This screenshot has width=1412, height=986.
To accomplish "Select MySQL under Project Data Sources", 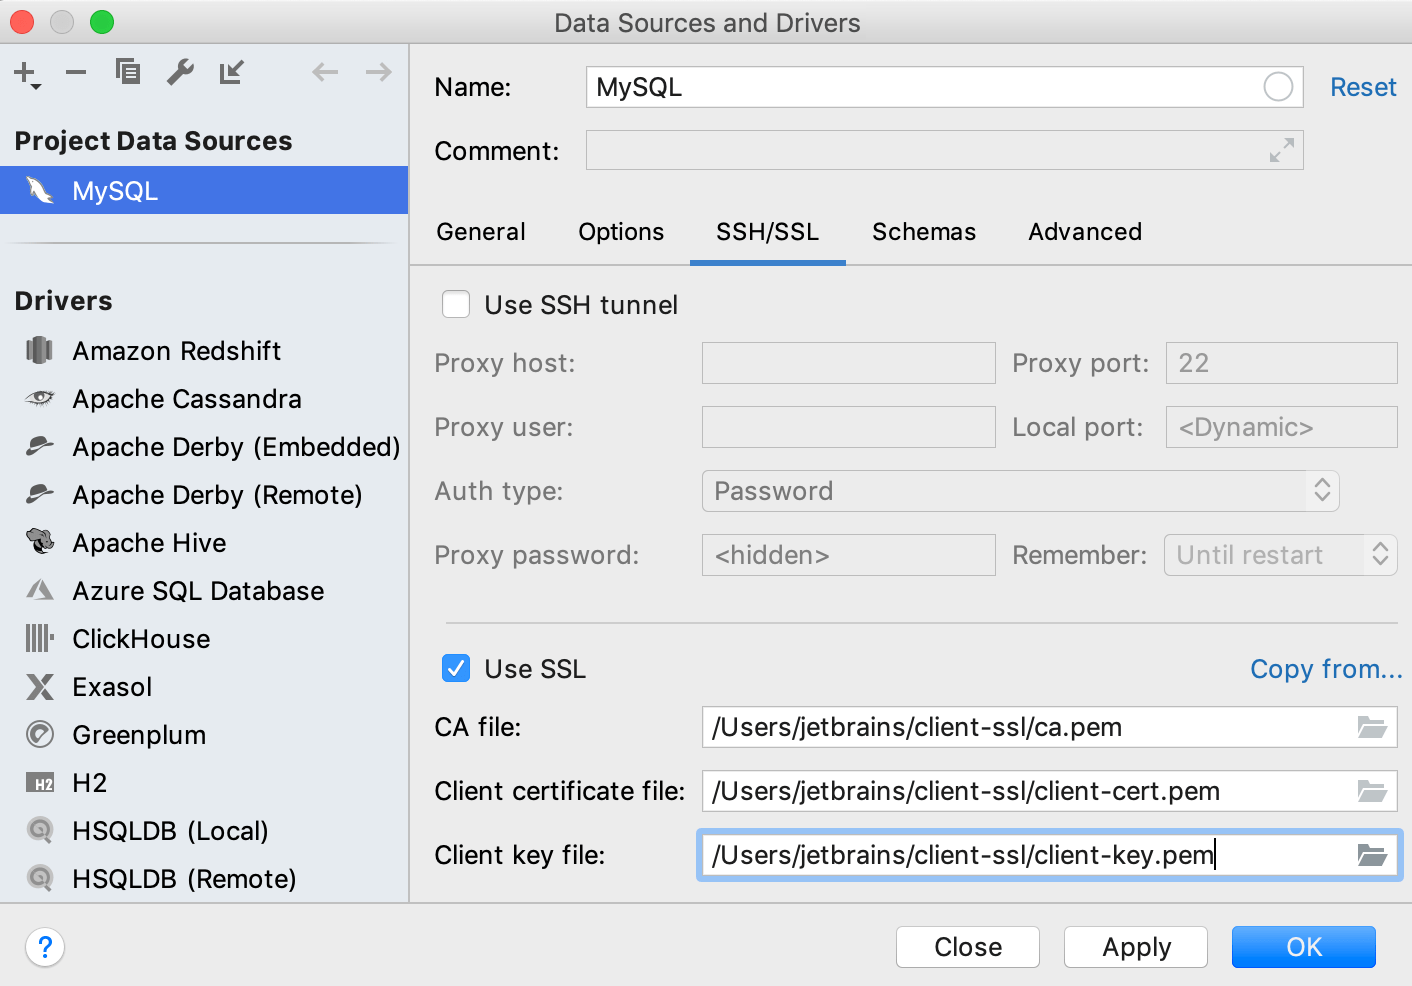I will point(204,190).
